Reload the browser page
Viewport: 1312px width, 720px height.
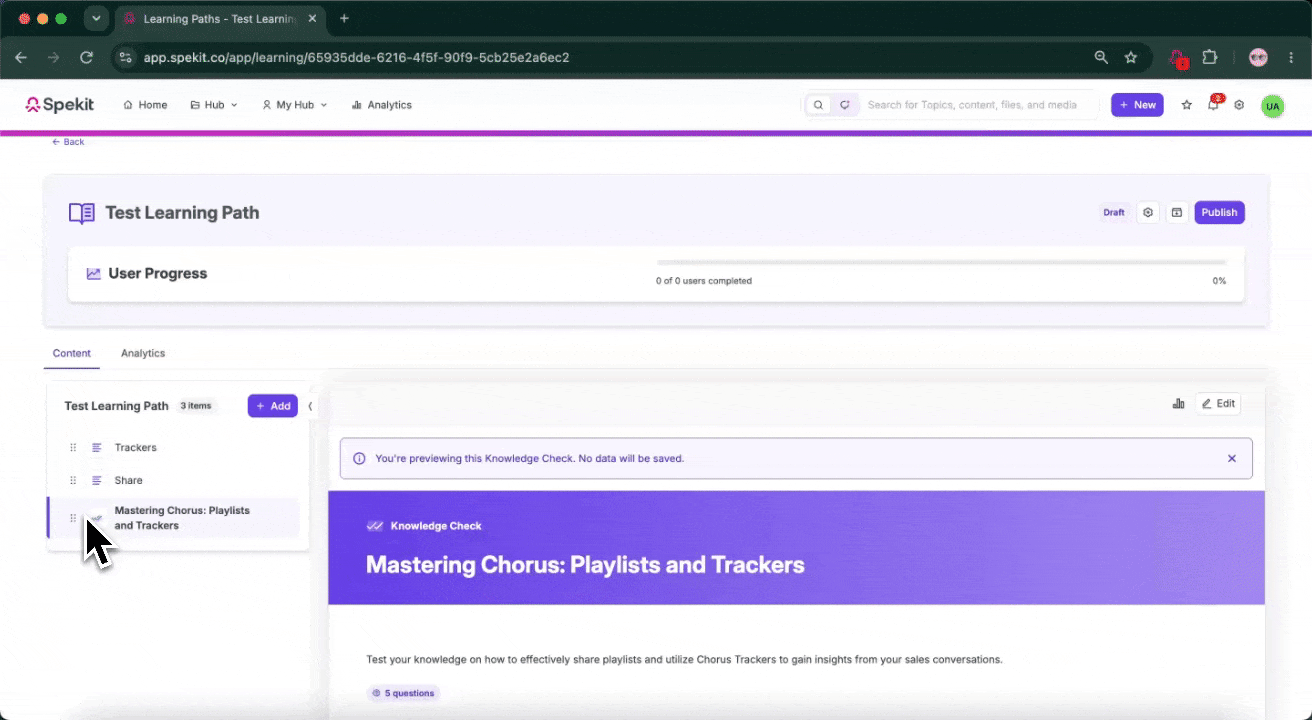pyautogui.click(x=86, y=58)
